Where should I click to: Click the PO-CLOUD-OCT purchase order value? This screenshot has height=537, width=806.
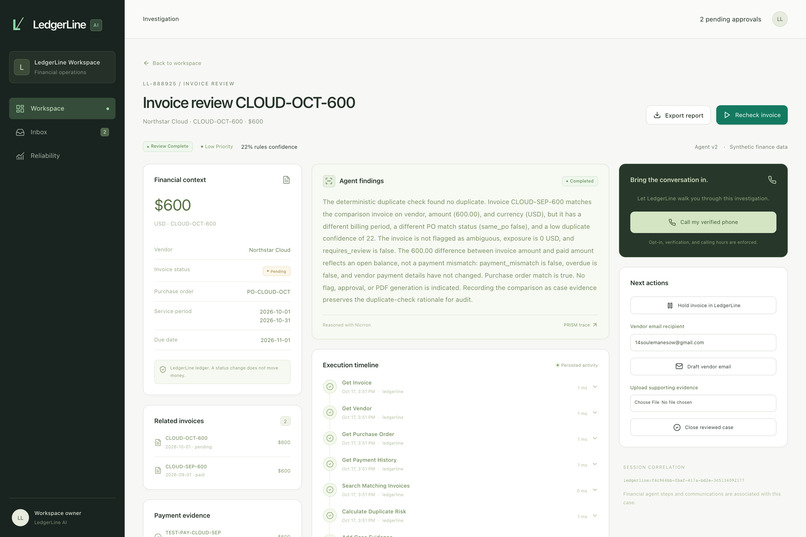[x=268, y=292]
